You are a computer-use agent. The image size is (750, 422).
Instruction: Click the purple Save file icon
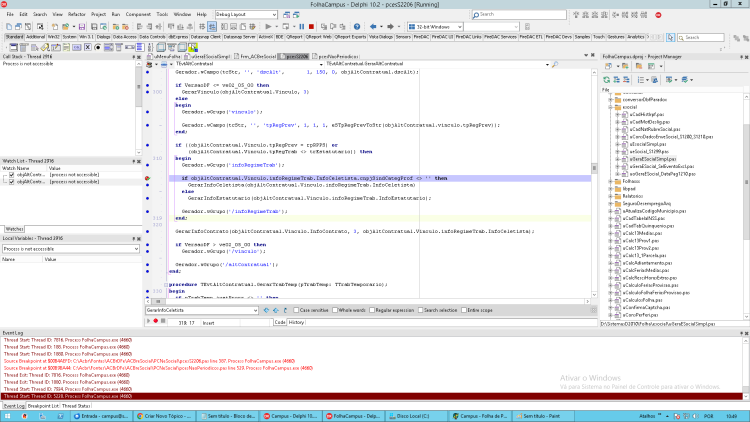pos(82,27)
